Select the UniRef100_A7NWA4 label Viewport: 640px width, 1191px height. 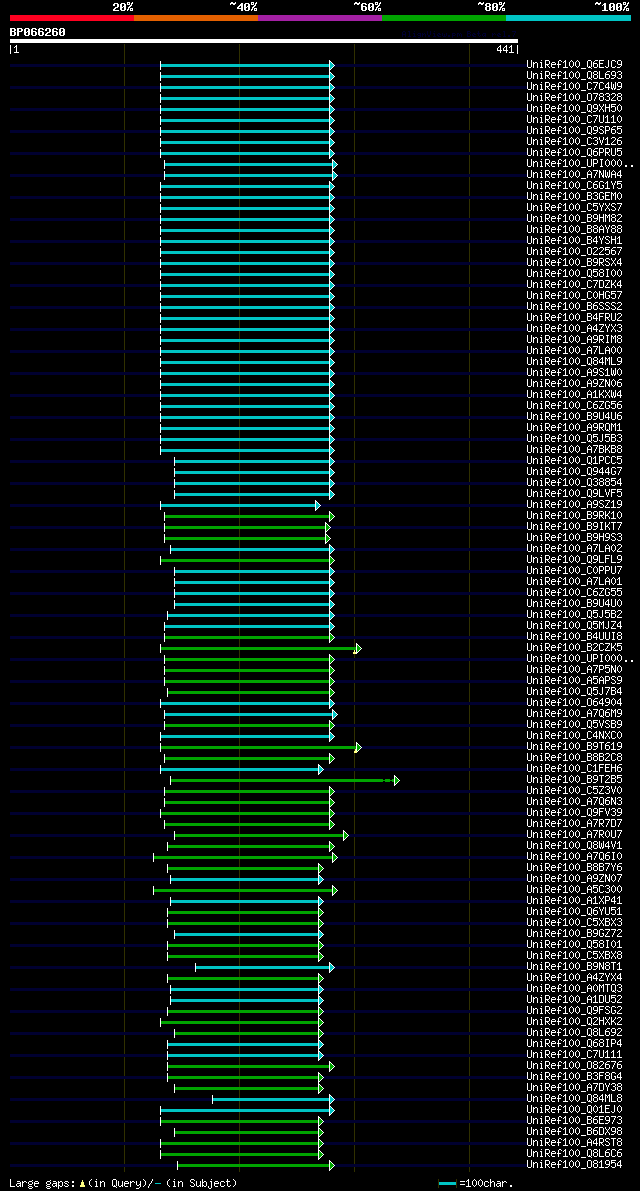[x=574, y=175]
